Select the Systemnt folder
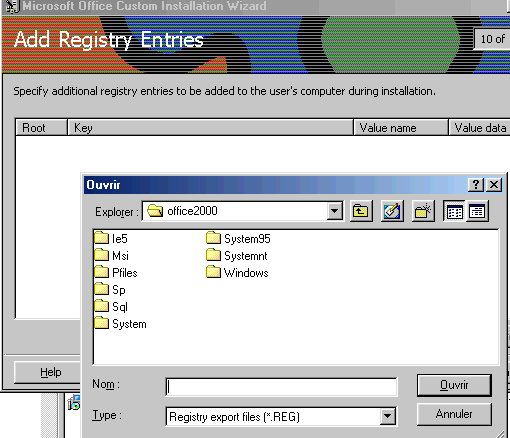Viewport: 510px width, 438px height. tap(237, 255)
